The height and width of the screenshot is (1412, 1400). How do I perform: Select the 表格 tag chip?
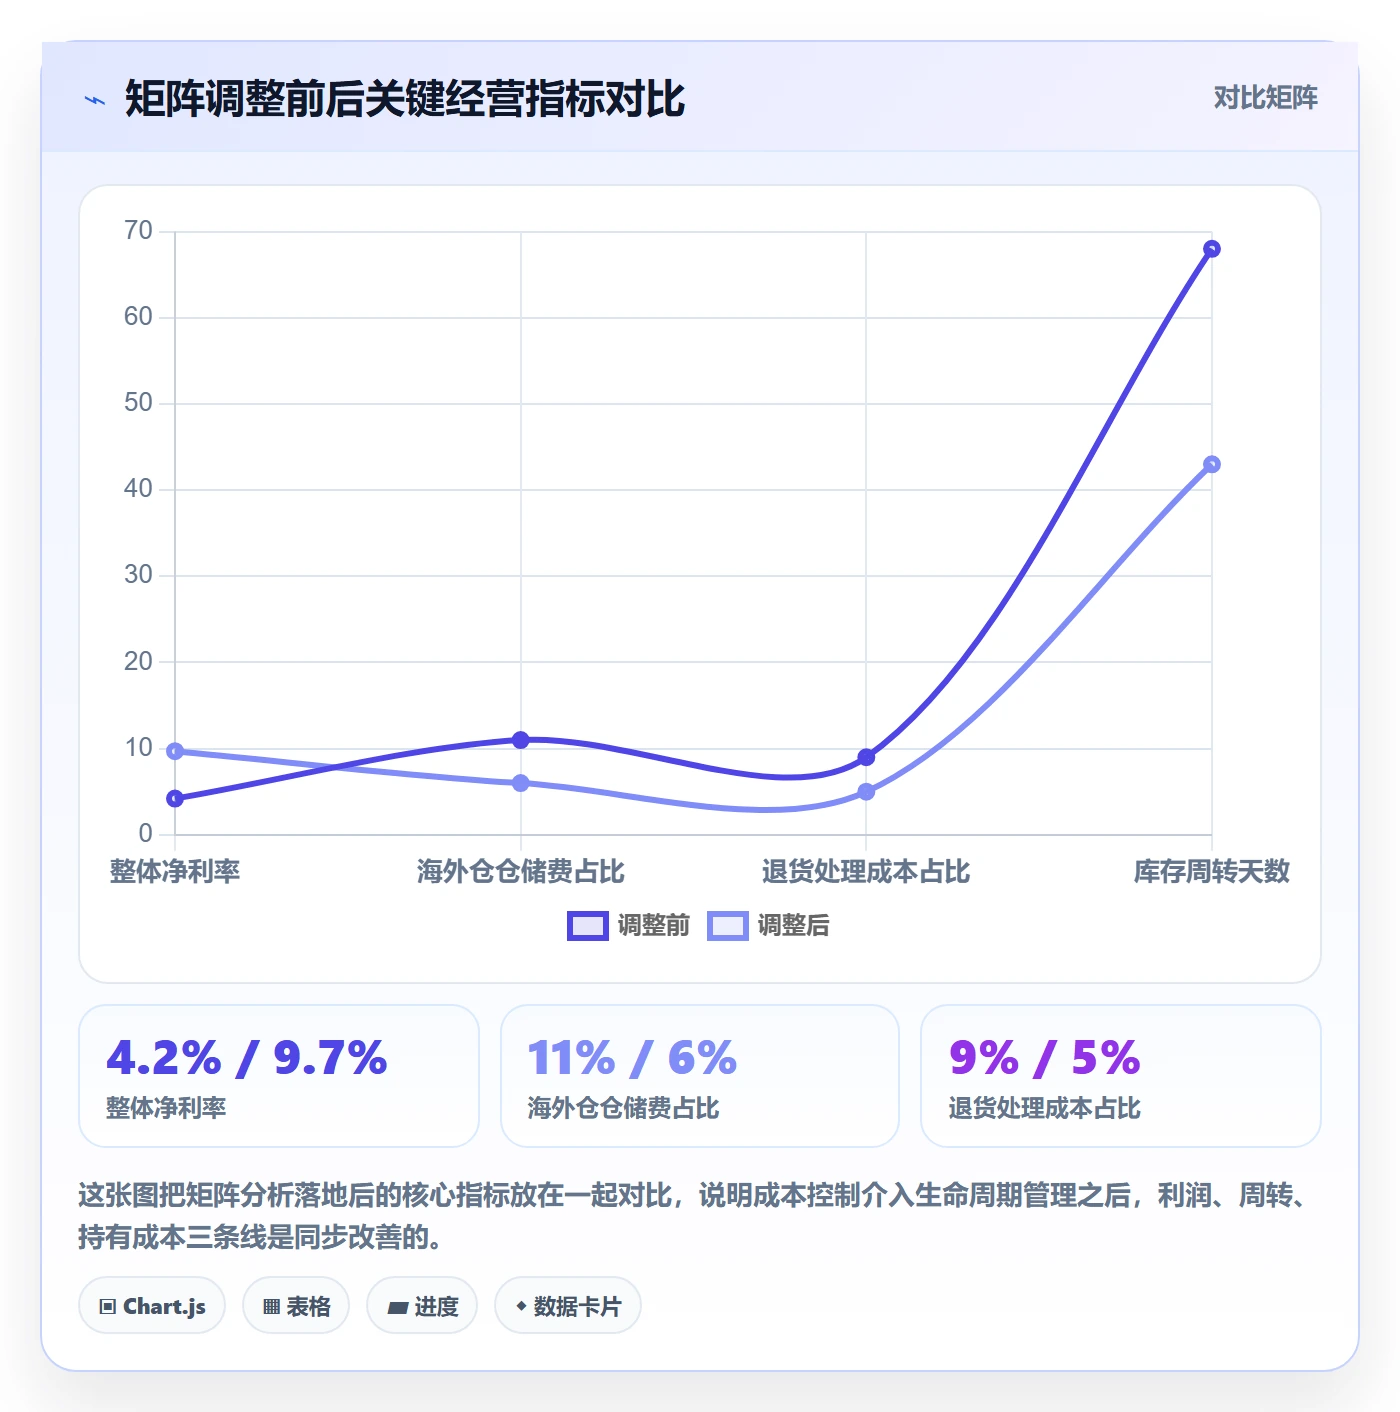tap(296, 1305)
